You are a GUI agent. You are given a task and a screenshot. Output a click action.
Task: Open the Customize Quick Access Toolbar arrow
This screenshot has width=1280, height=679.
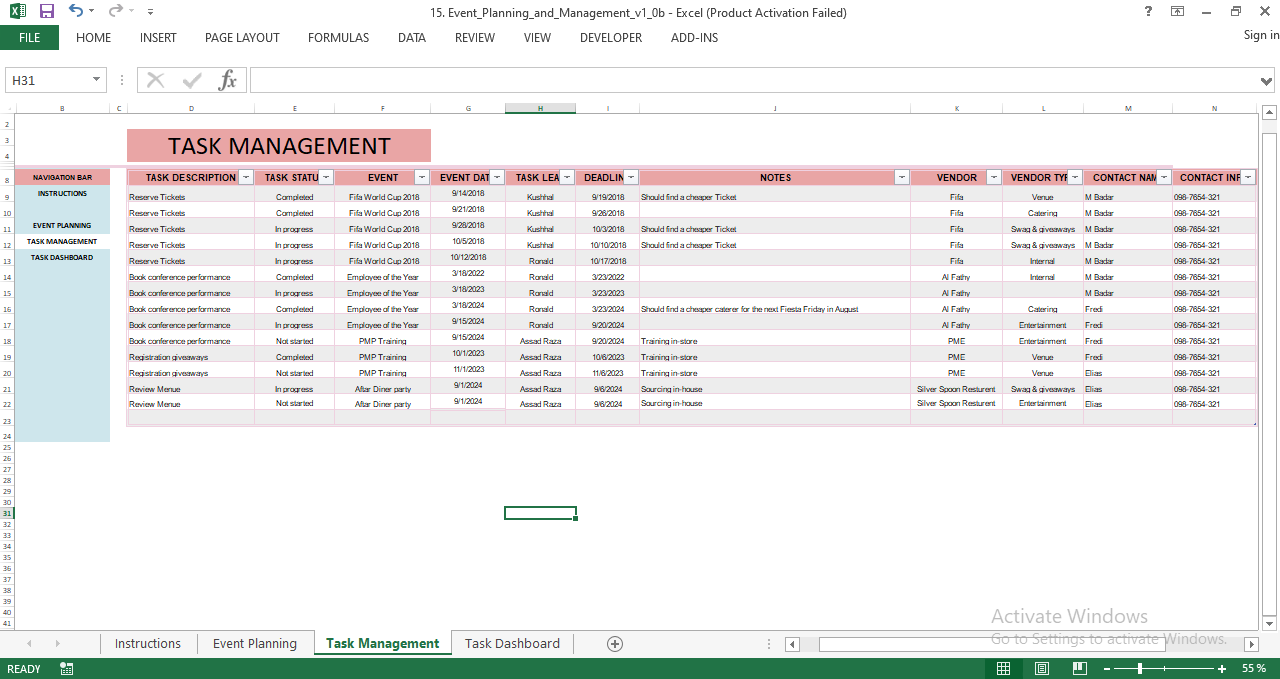(x=150, y=13)
